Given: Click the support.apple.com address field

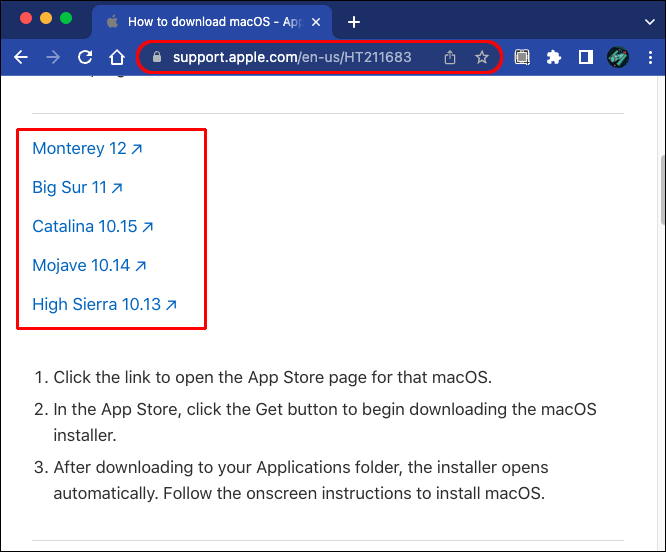Looking at the screenshot, I should [x=292, y=57].
